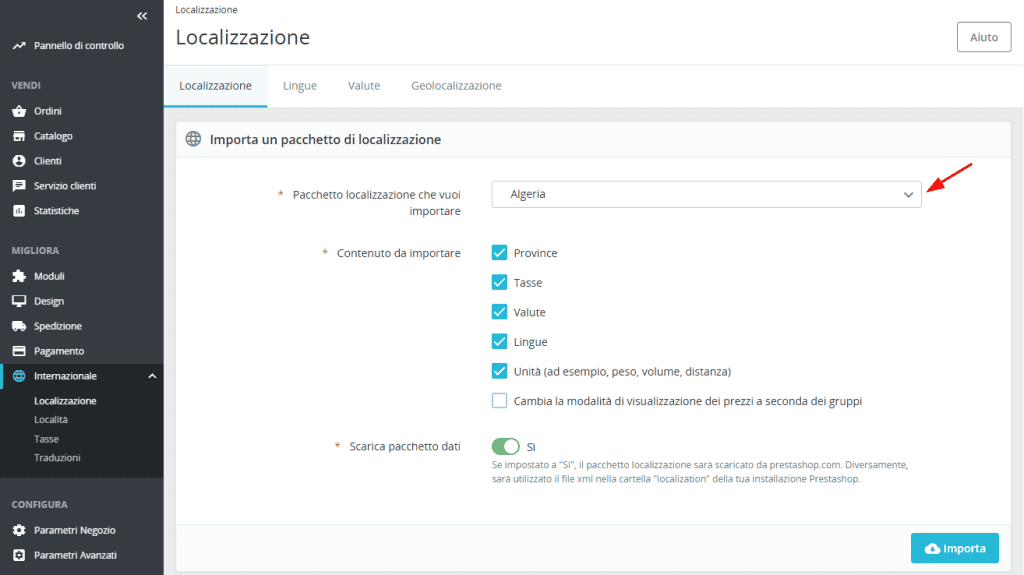Image resolution: width=1024 pixels, height=575 pixels.
Task: Switch to the Lingue tab
Action: point(300,86)
